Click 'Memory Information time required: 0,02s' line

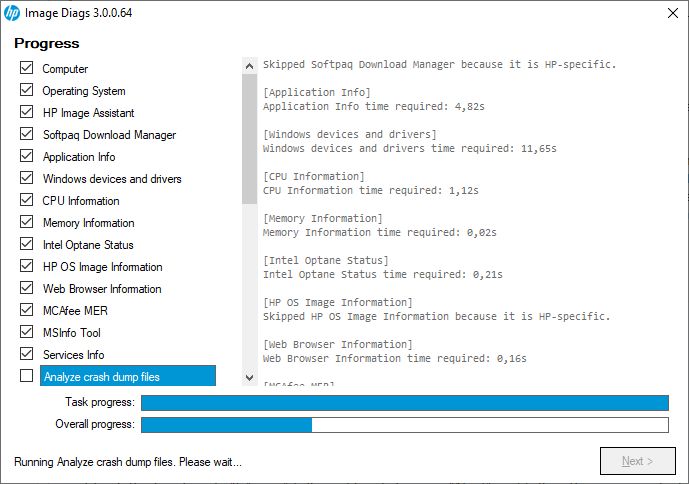380,233
